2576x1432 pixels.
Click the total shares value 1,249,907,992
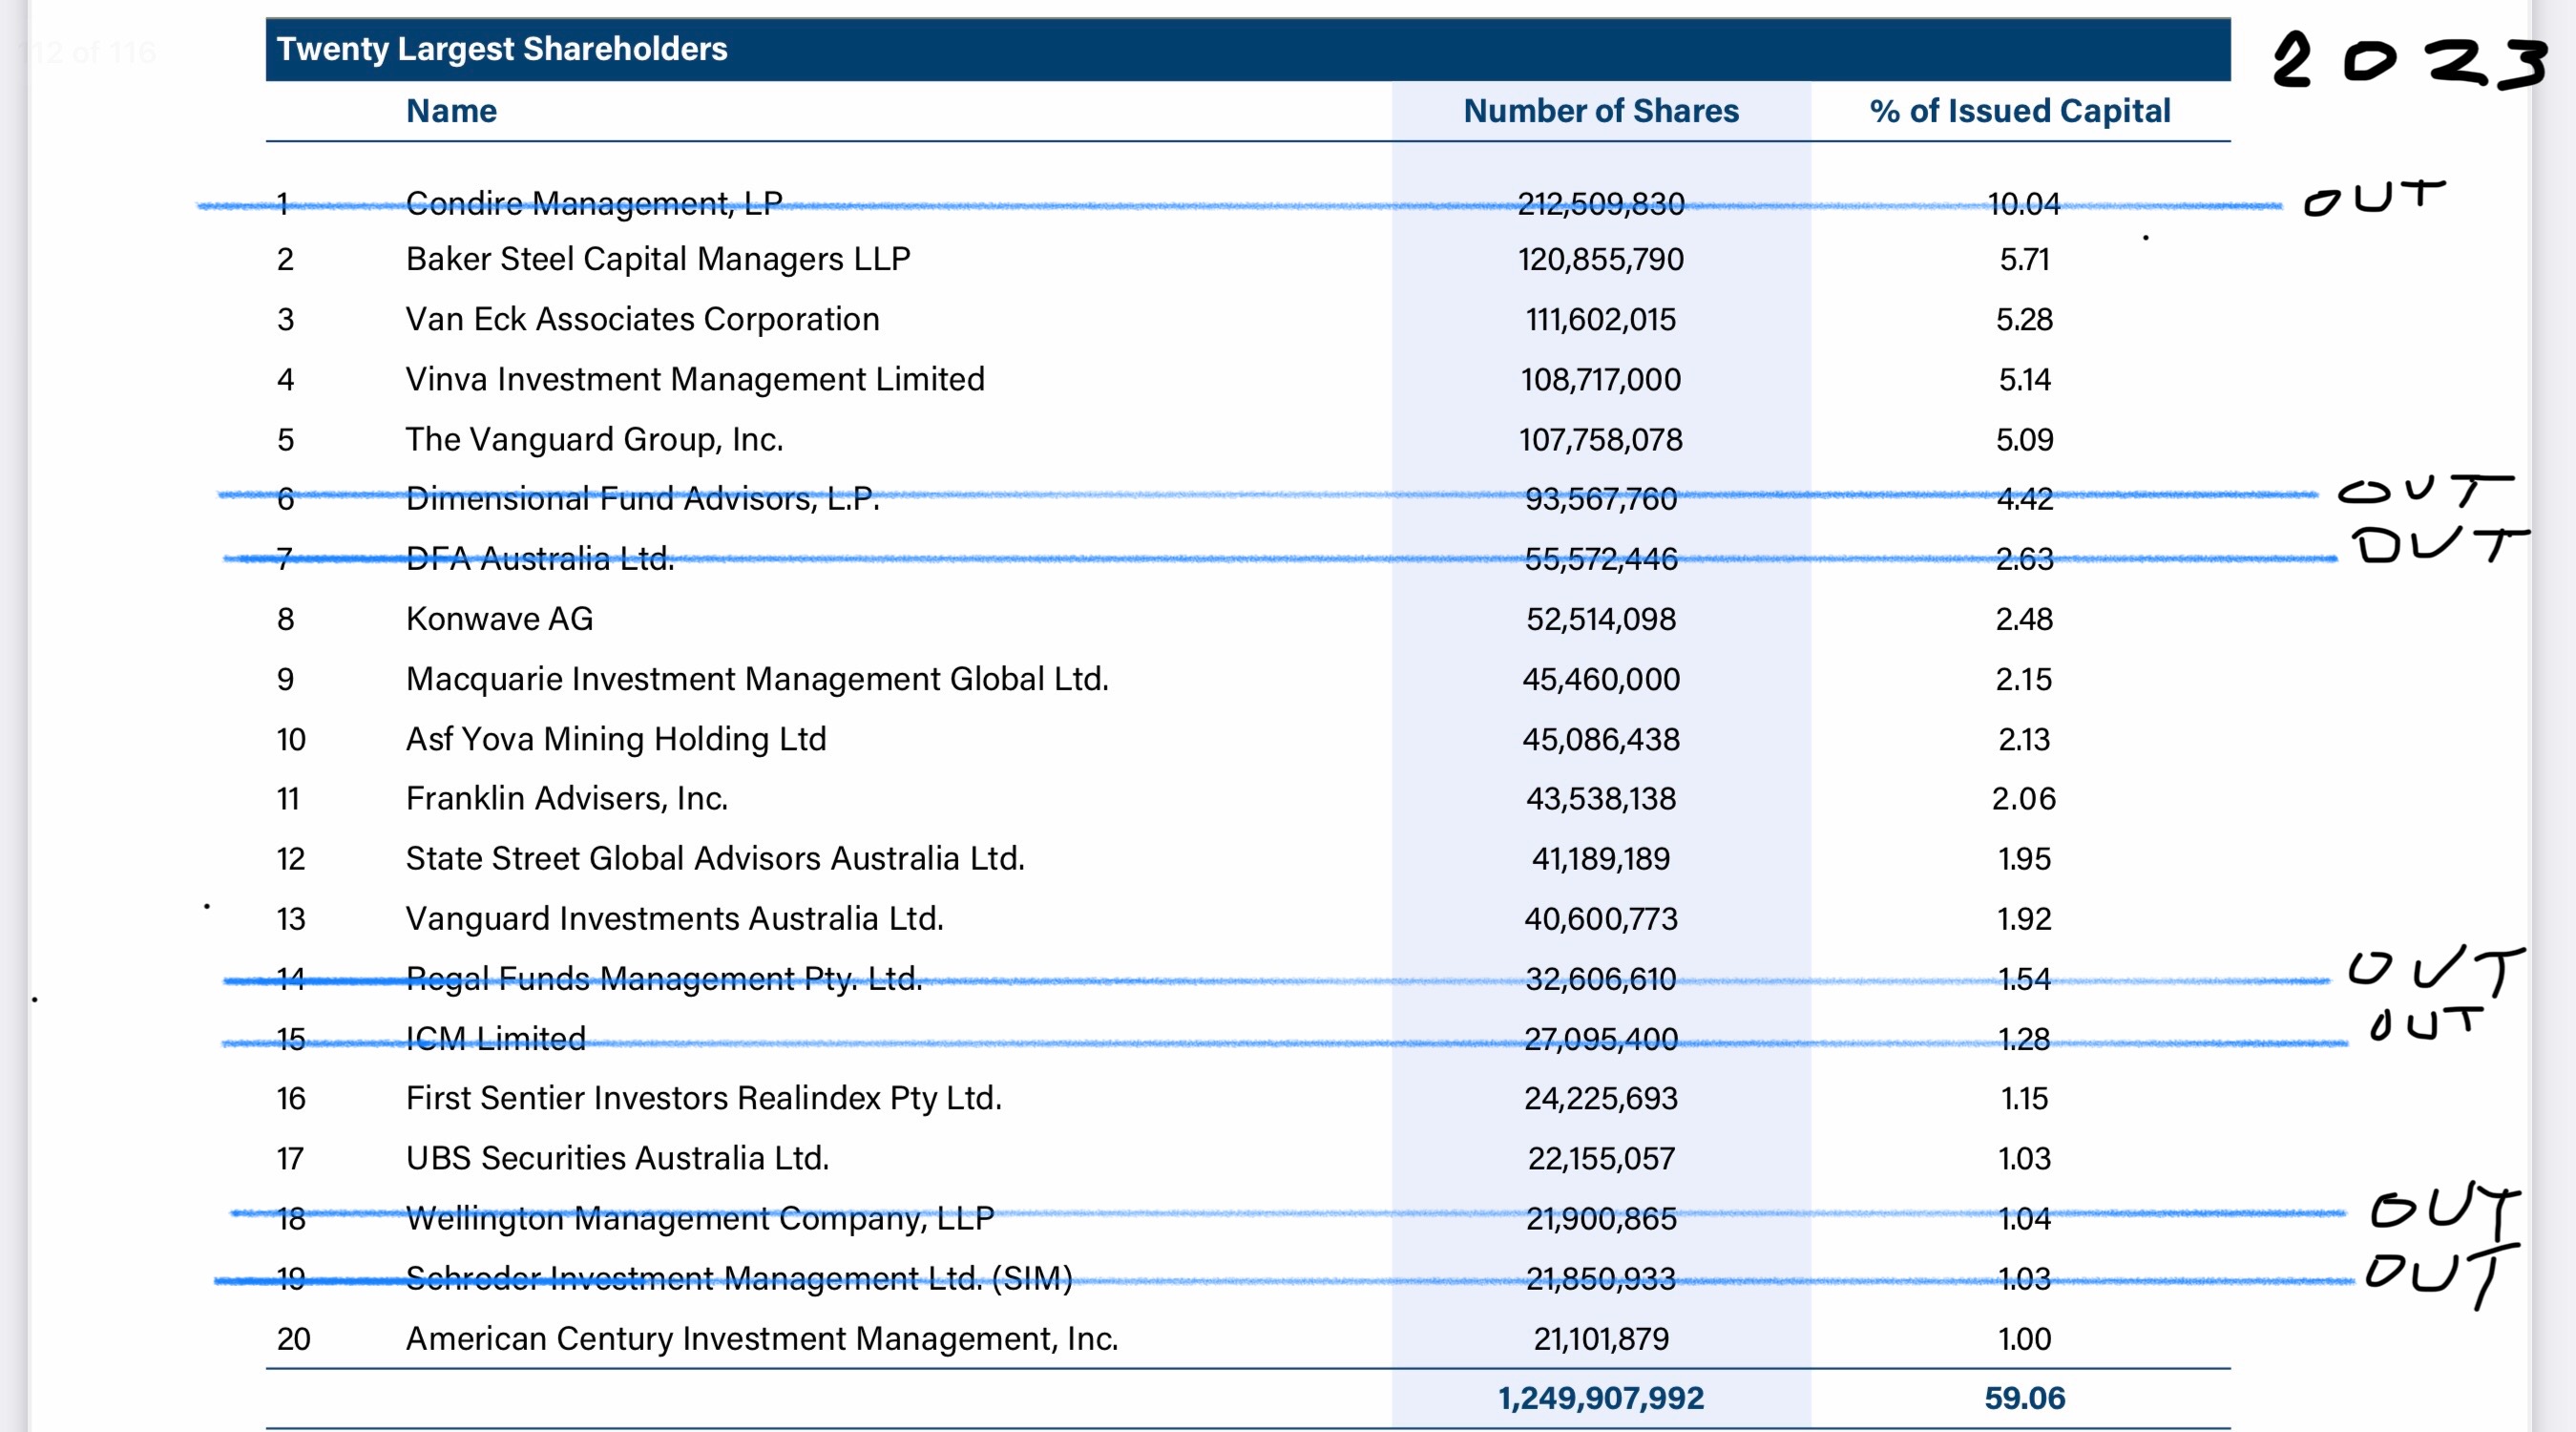point(1601,1398)
